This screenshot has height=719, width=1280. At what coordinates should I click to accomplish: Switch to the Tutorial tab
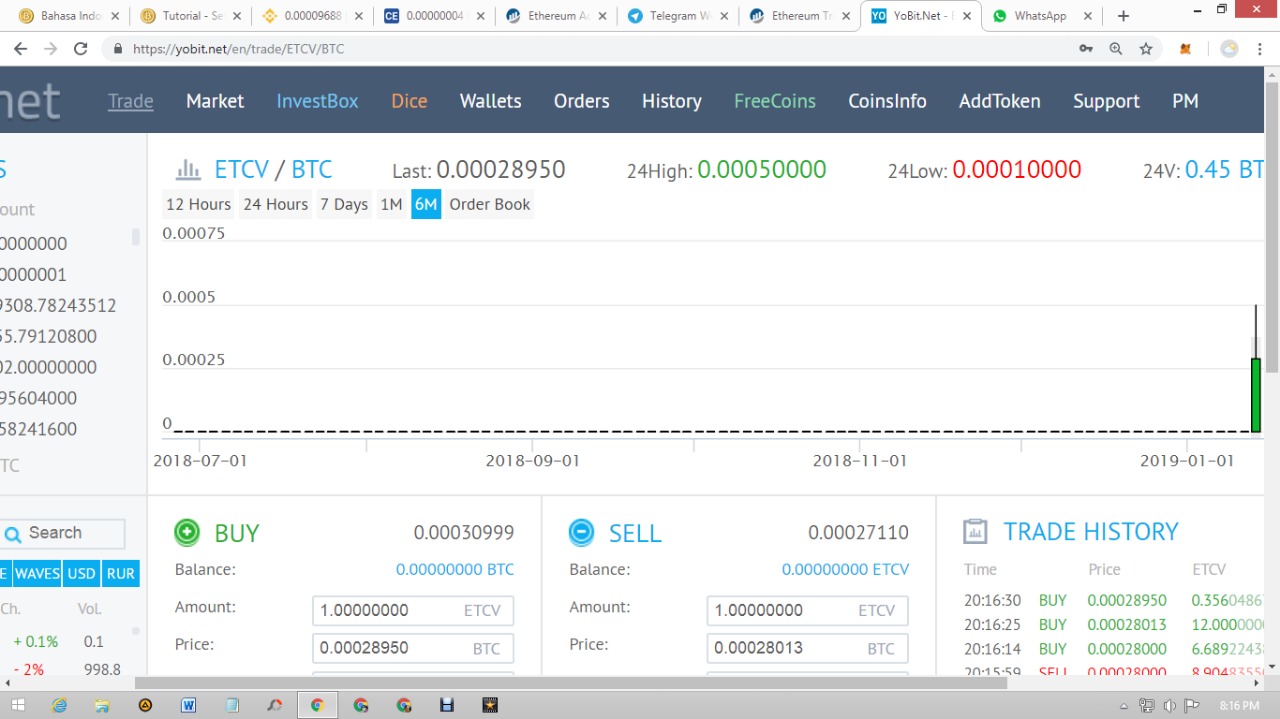pyautogui.click(x=192, y=16)
